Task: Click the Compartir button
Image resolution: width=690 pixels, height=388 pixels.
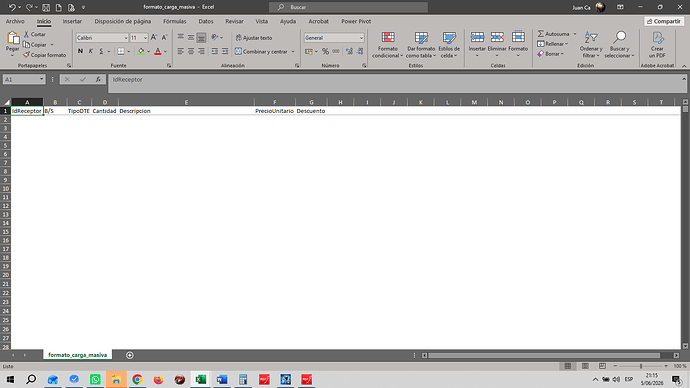Action: tap(664, 22)
